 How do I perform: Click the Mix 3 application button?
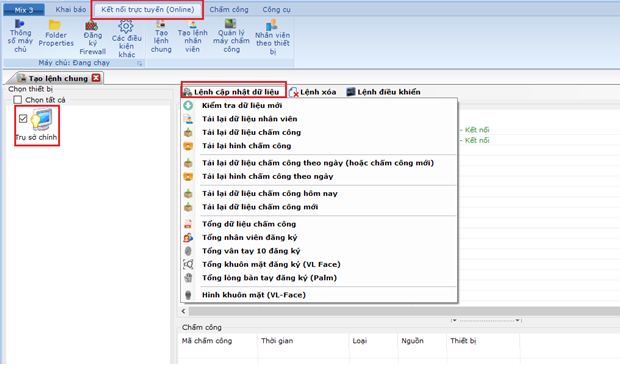click(x=24, y=10)
